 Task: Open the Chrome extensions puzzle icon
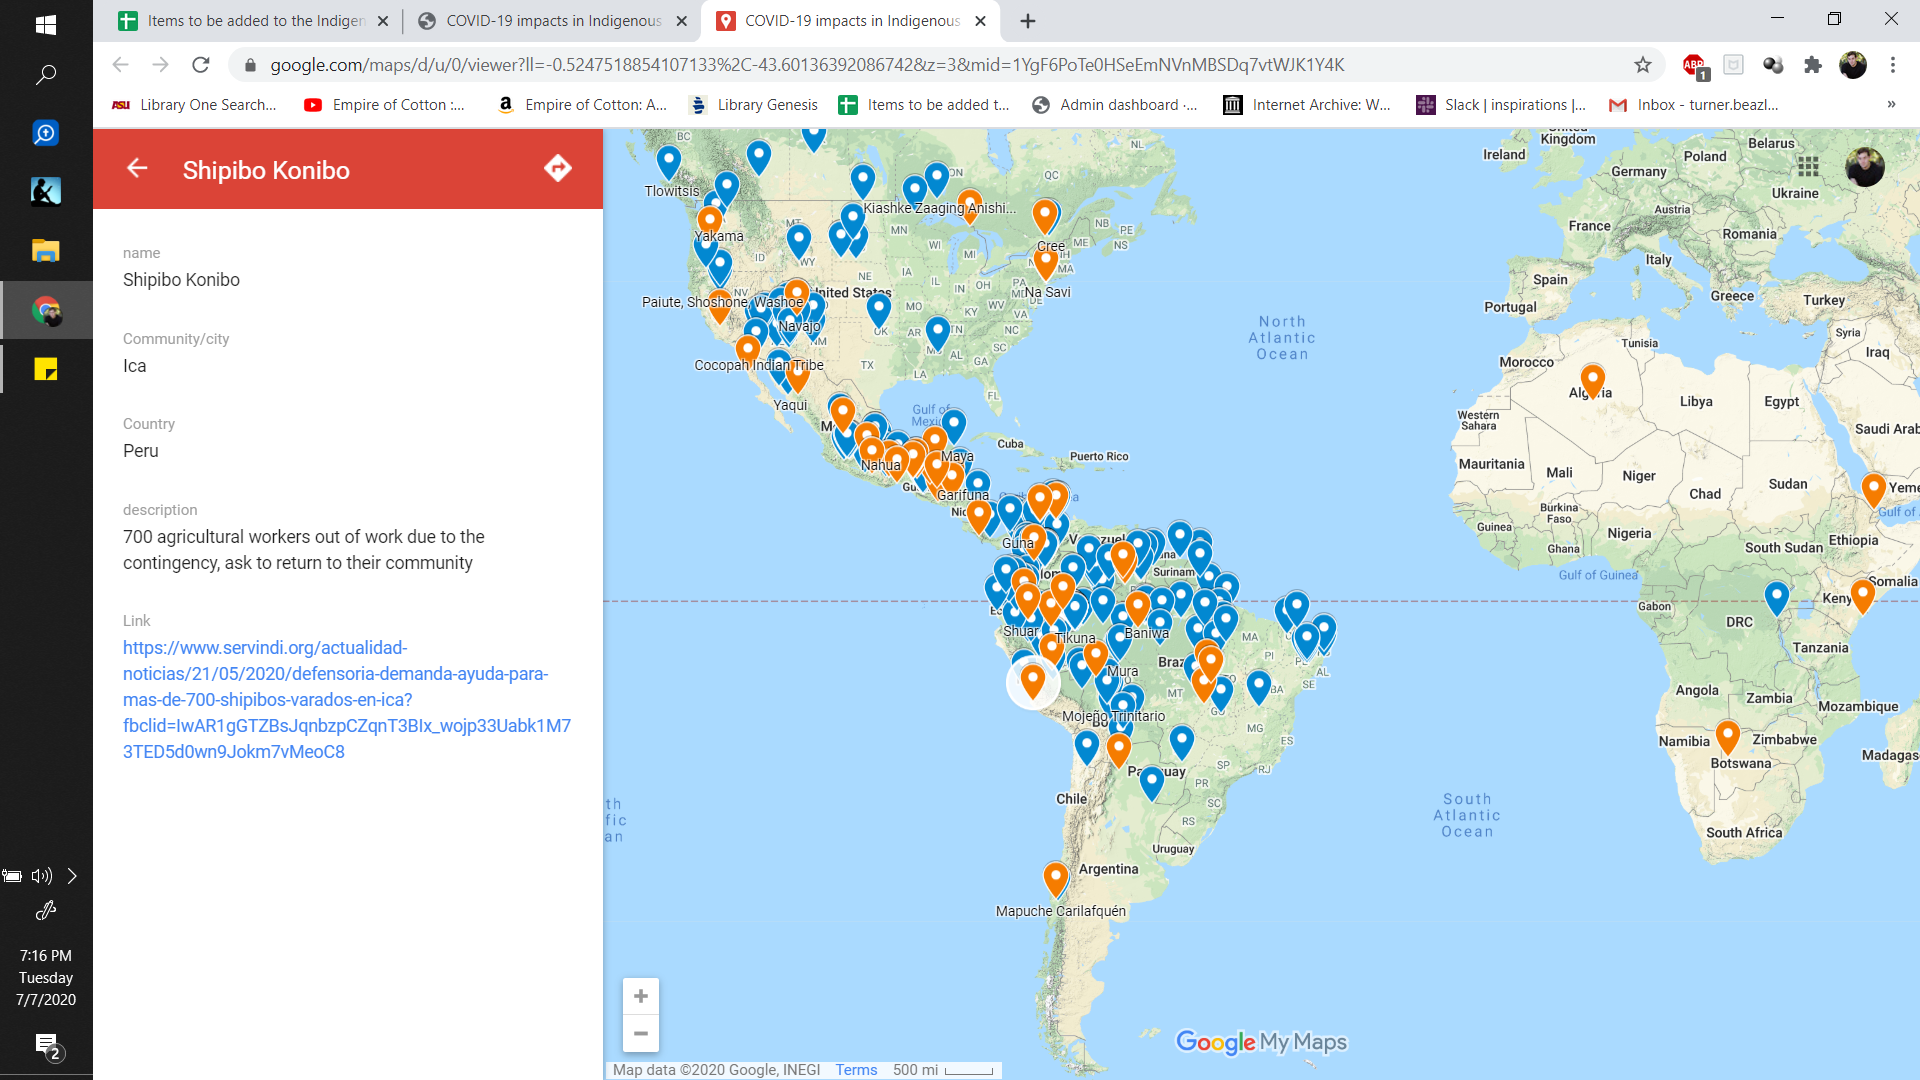tap(1812, 65)
